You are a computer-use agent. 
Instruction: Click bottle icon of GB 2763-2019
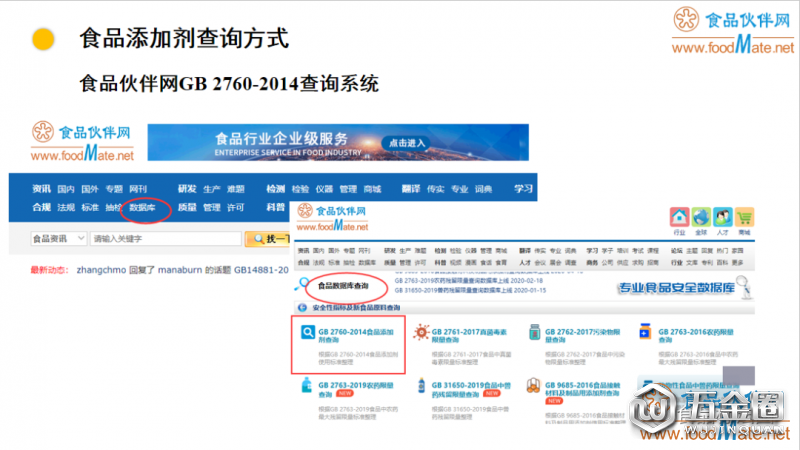coord(307,385)
